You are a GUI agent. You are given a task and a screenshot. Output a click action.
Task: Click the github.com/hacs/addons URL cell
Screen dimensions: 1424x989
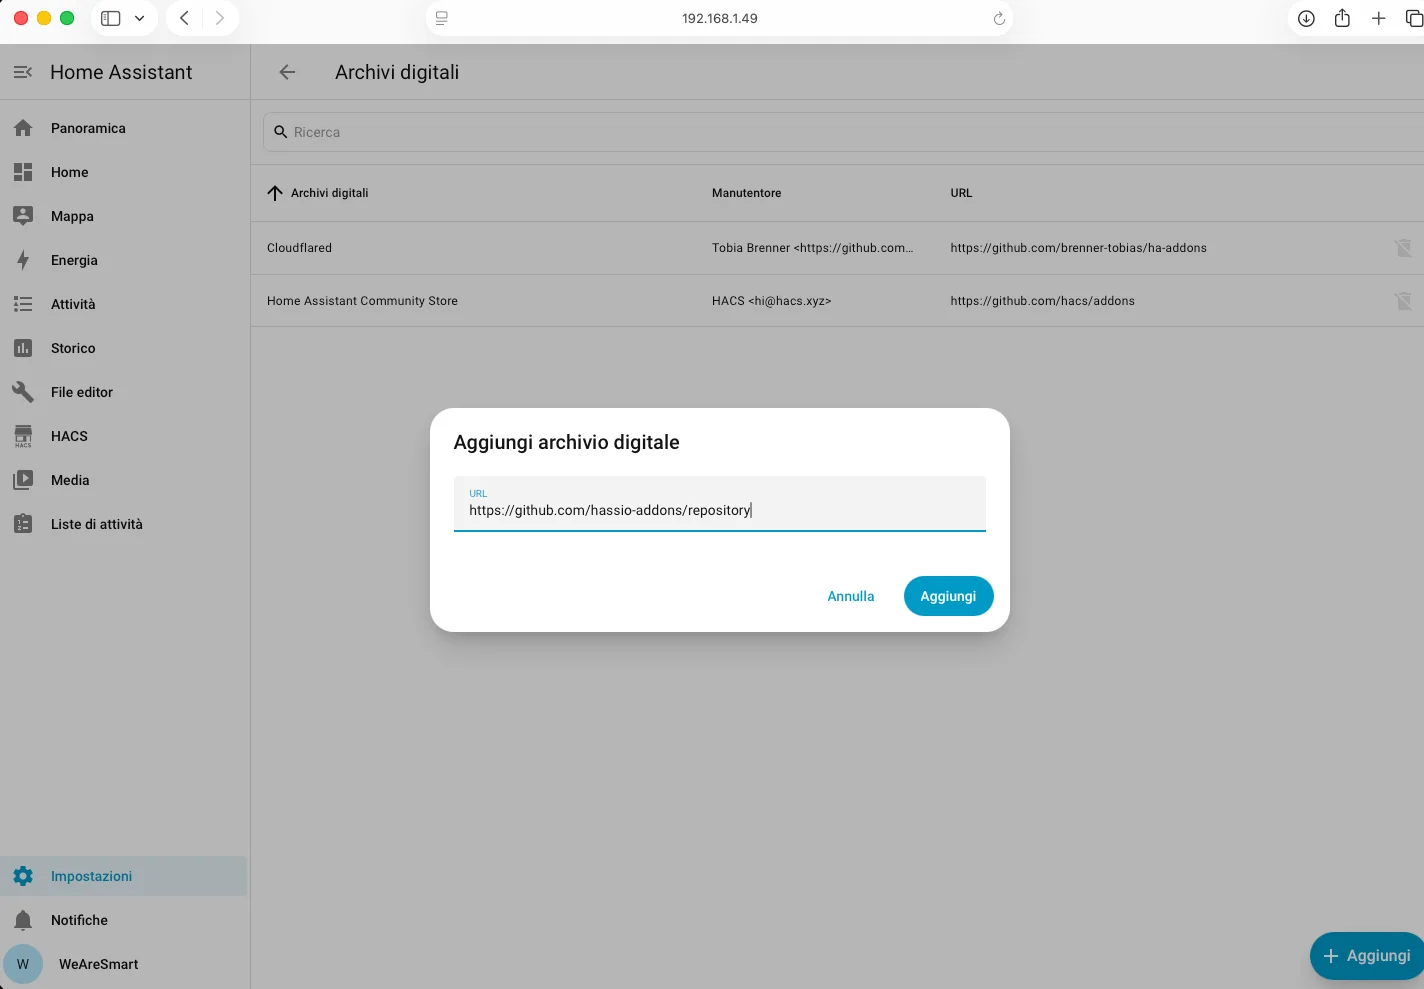coord(1042,301)
